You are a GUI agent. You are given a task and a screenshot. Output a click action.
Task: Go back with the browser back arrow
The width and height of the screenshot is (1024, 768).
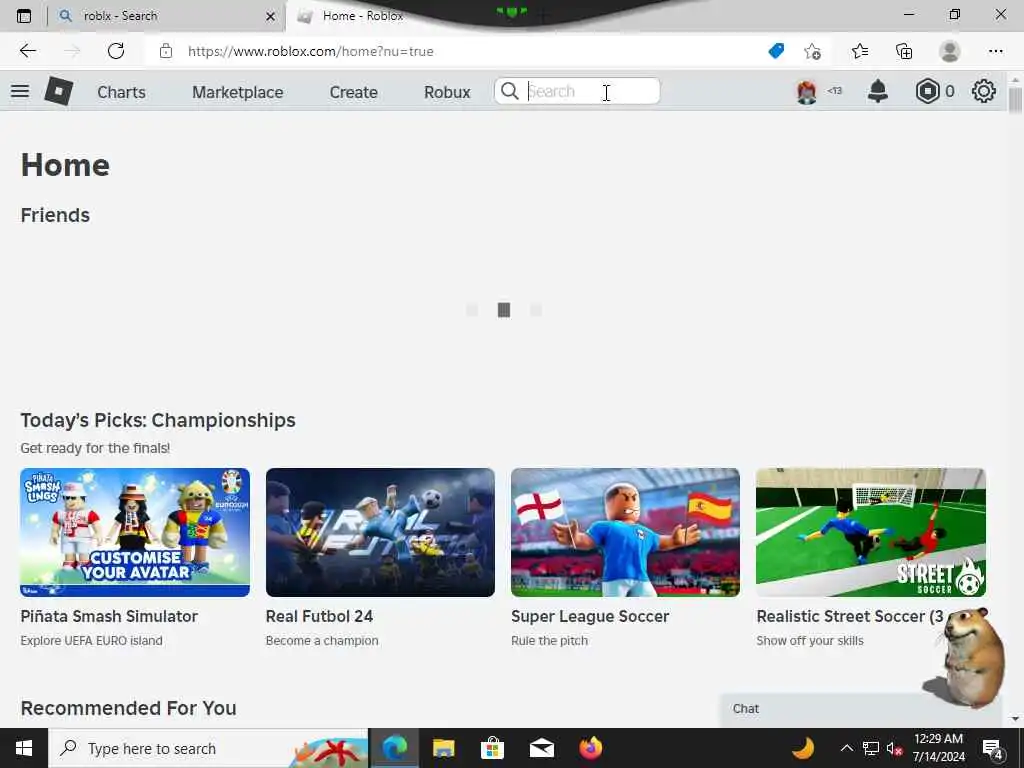pos(27,51)
